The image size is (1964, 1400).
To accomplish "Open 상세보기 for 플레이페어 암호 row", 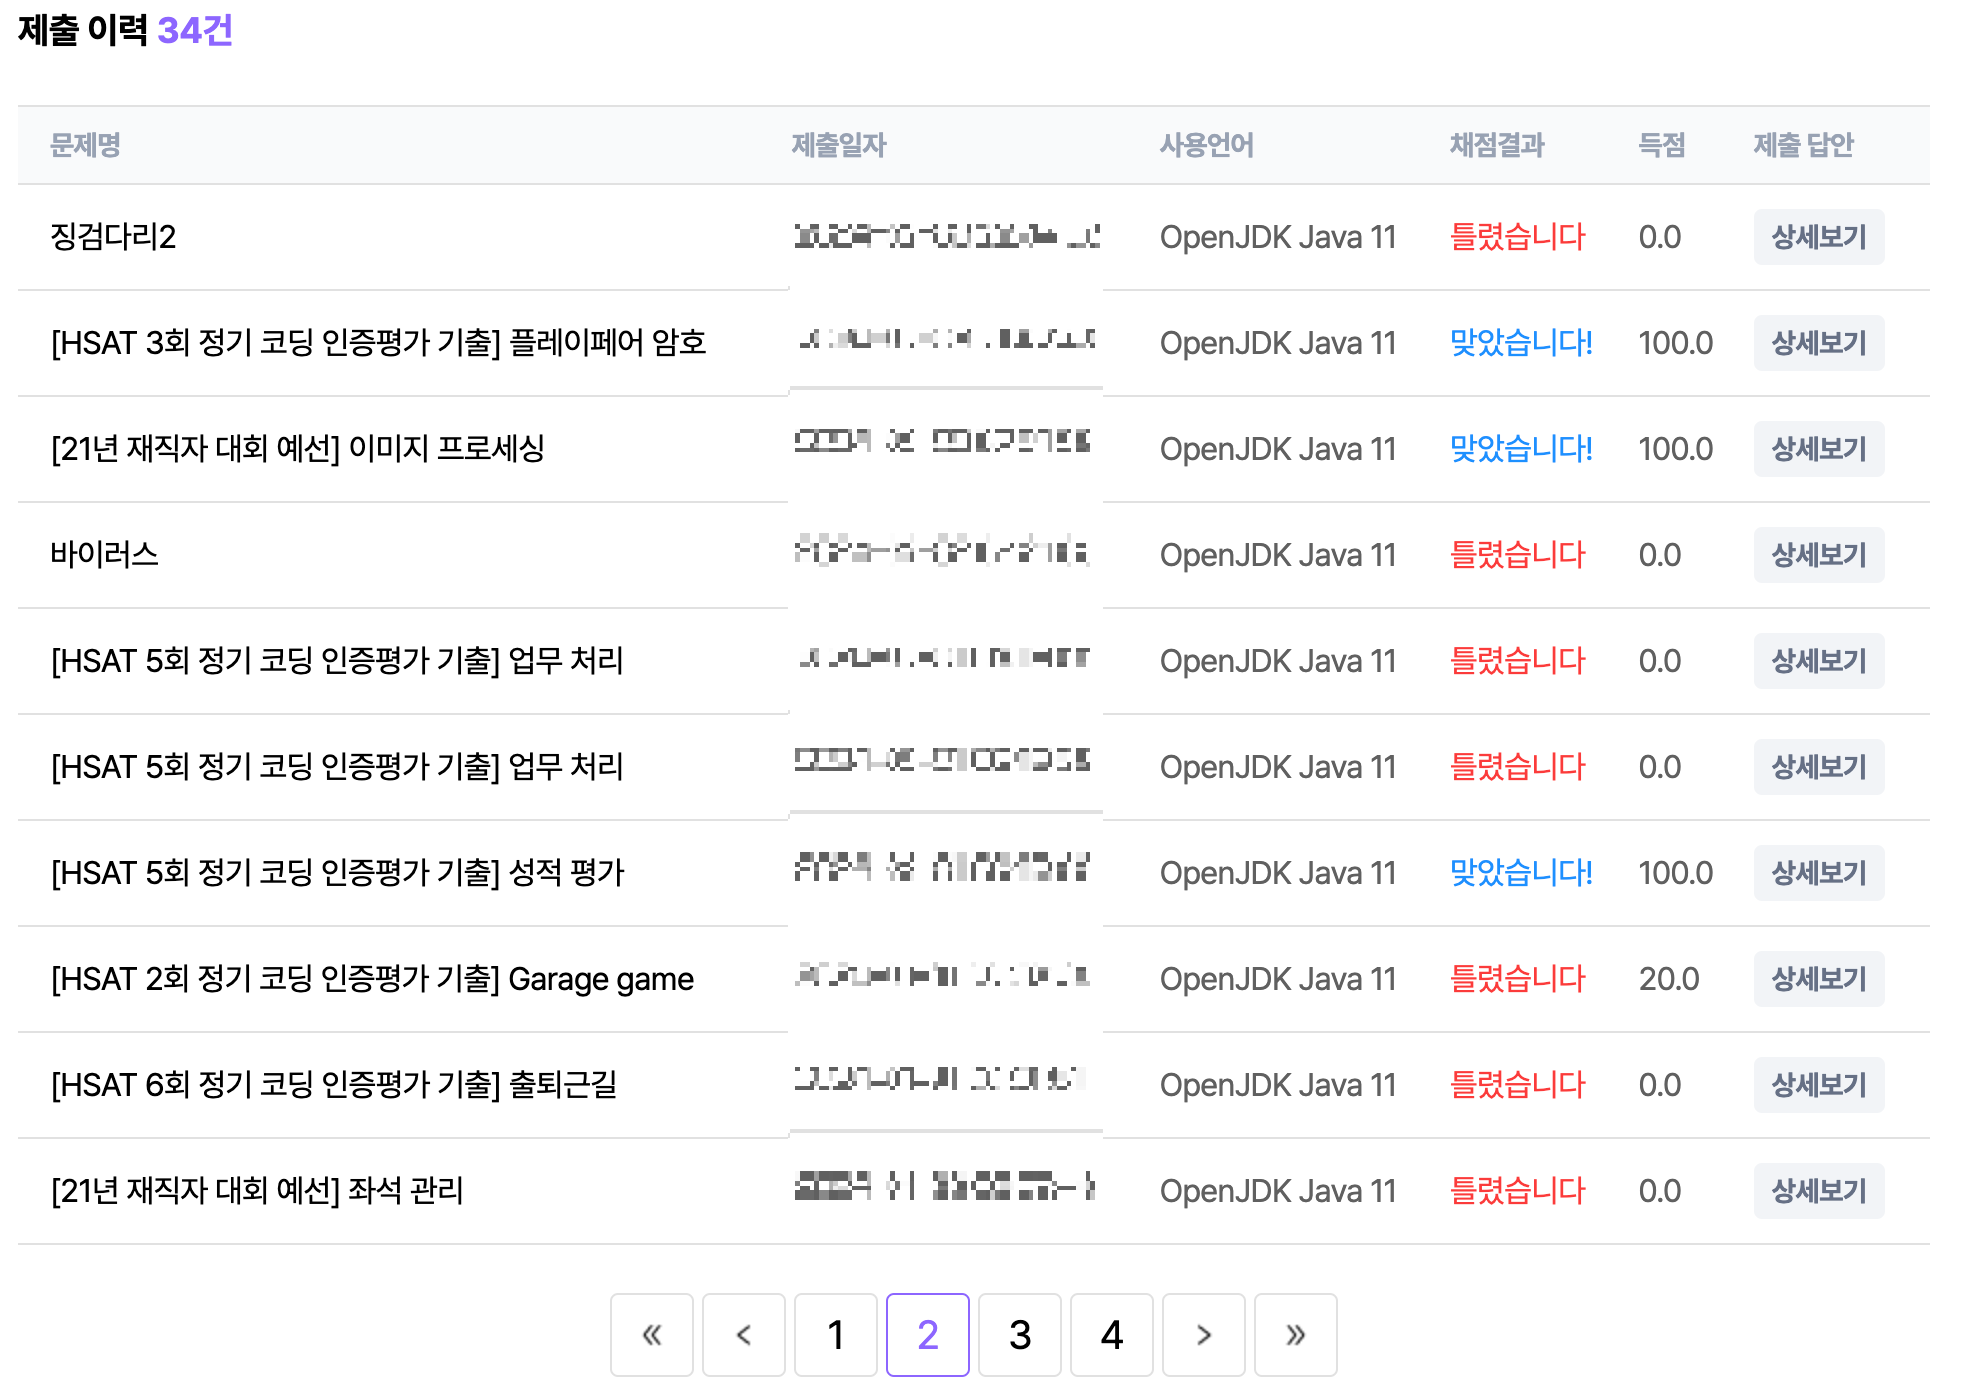I will (1818, 343).
